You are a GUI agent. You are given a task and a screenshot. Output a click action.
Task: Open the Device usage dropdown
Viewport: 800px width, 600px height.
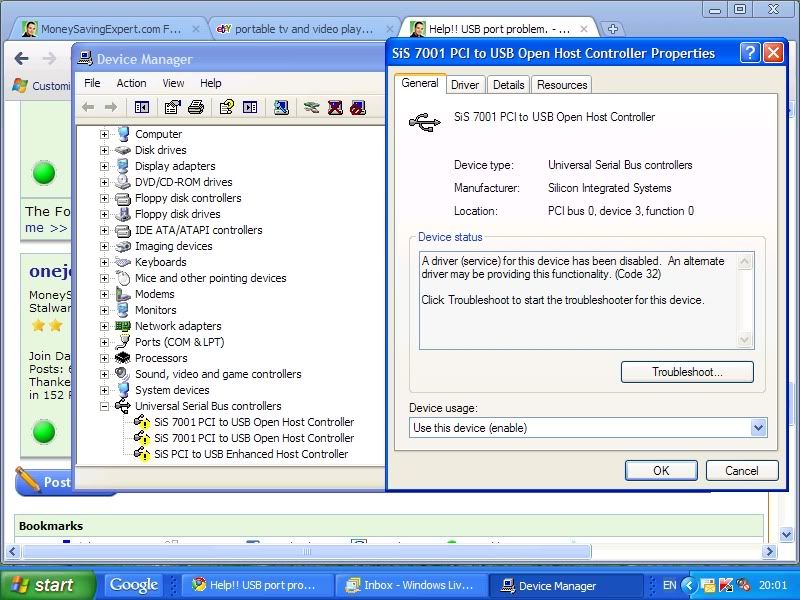[758, 428]
